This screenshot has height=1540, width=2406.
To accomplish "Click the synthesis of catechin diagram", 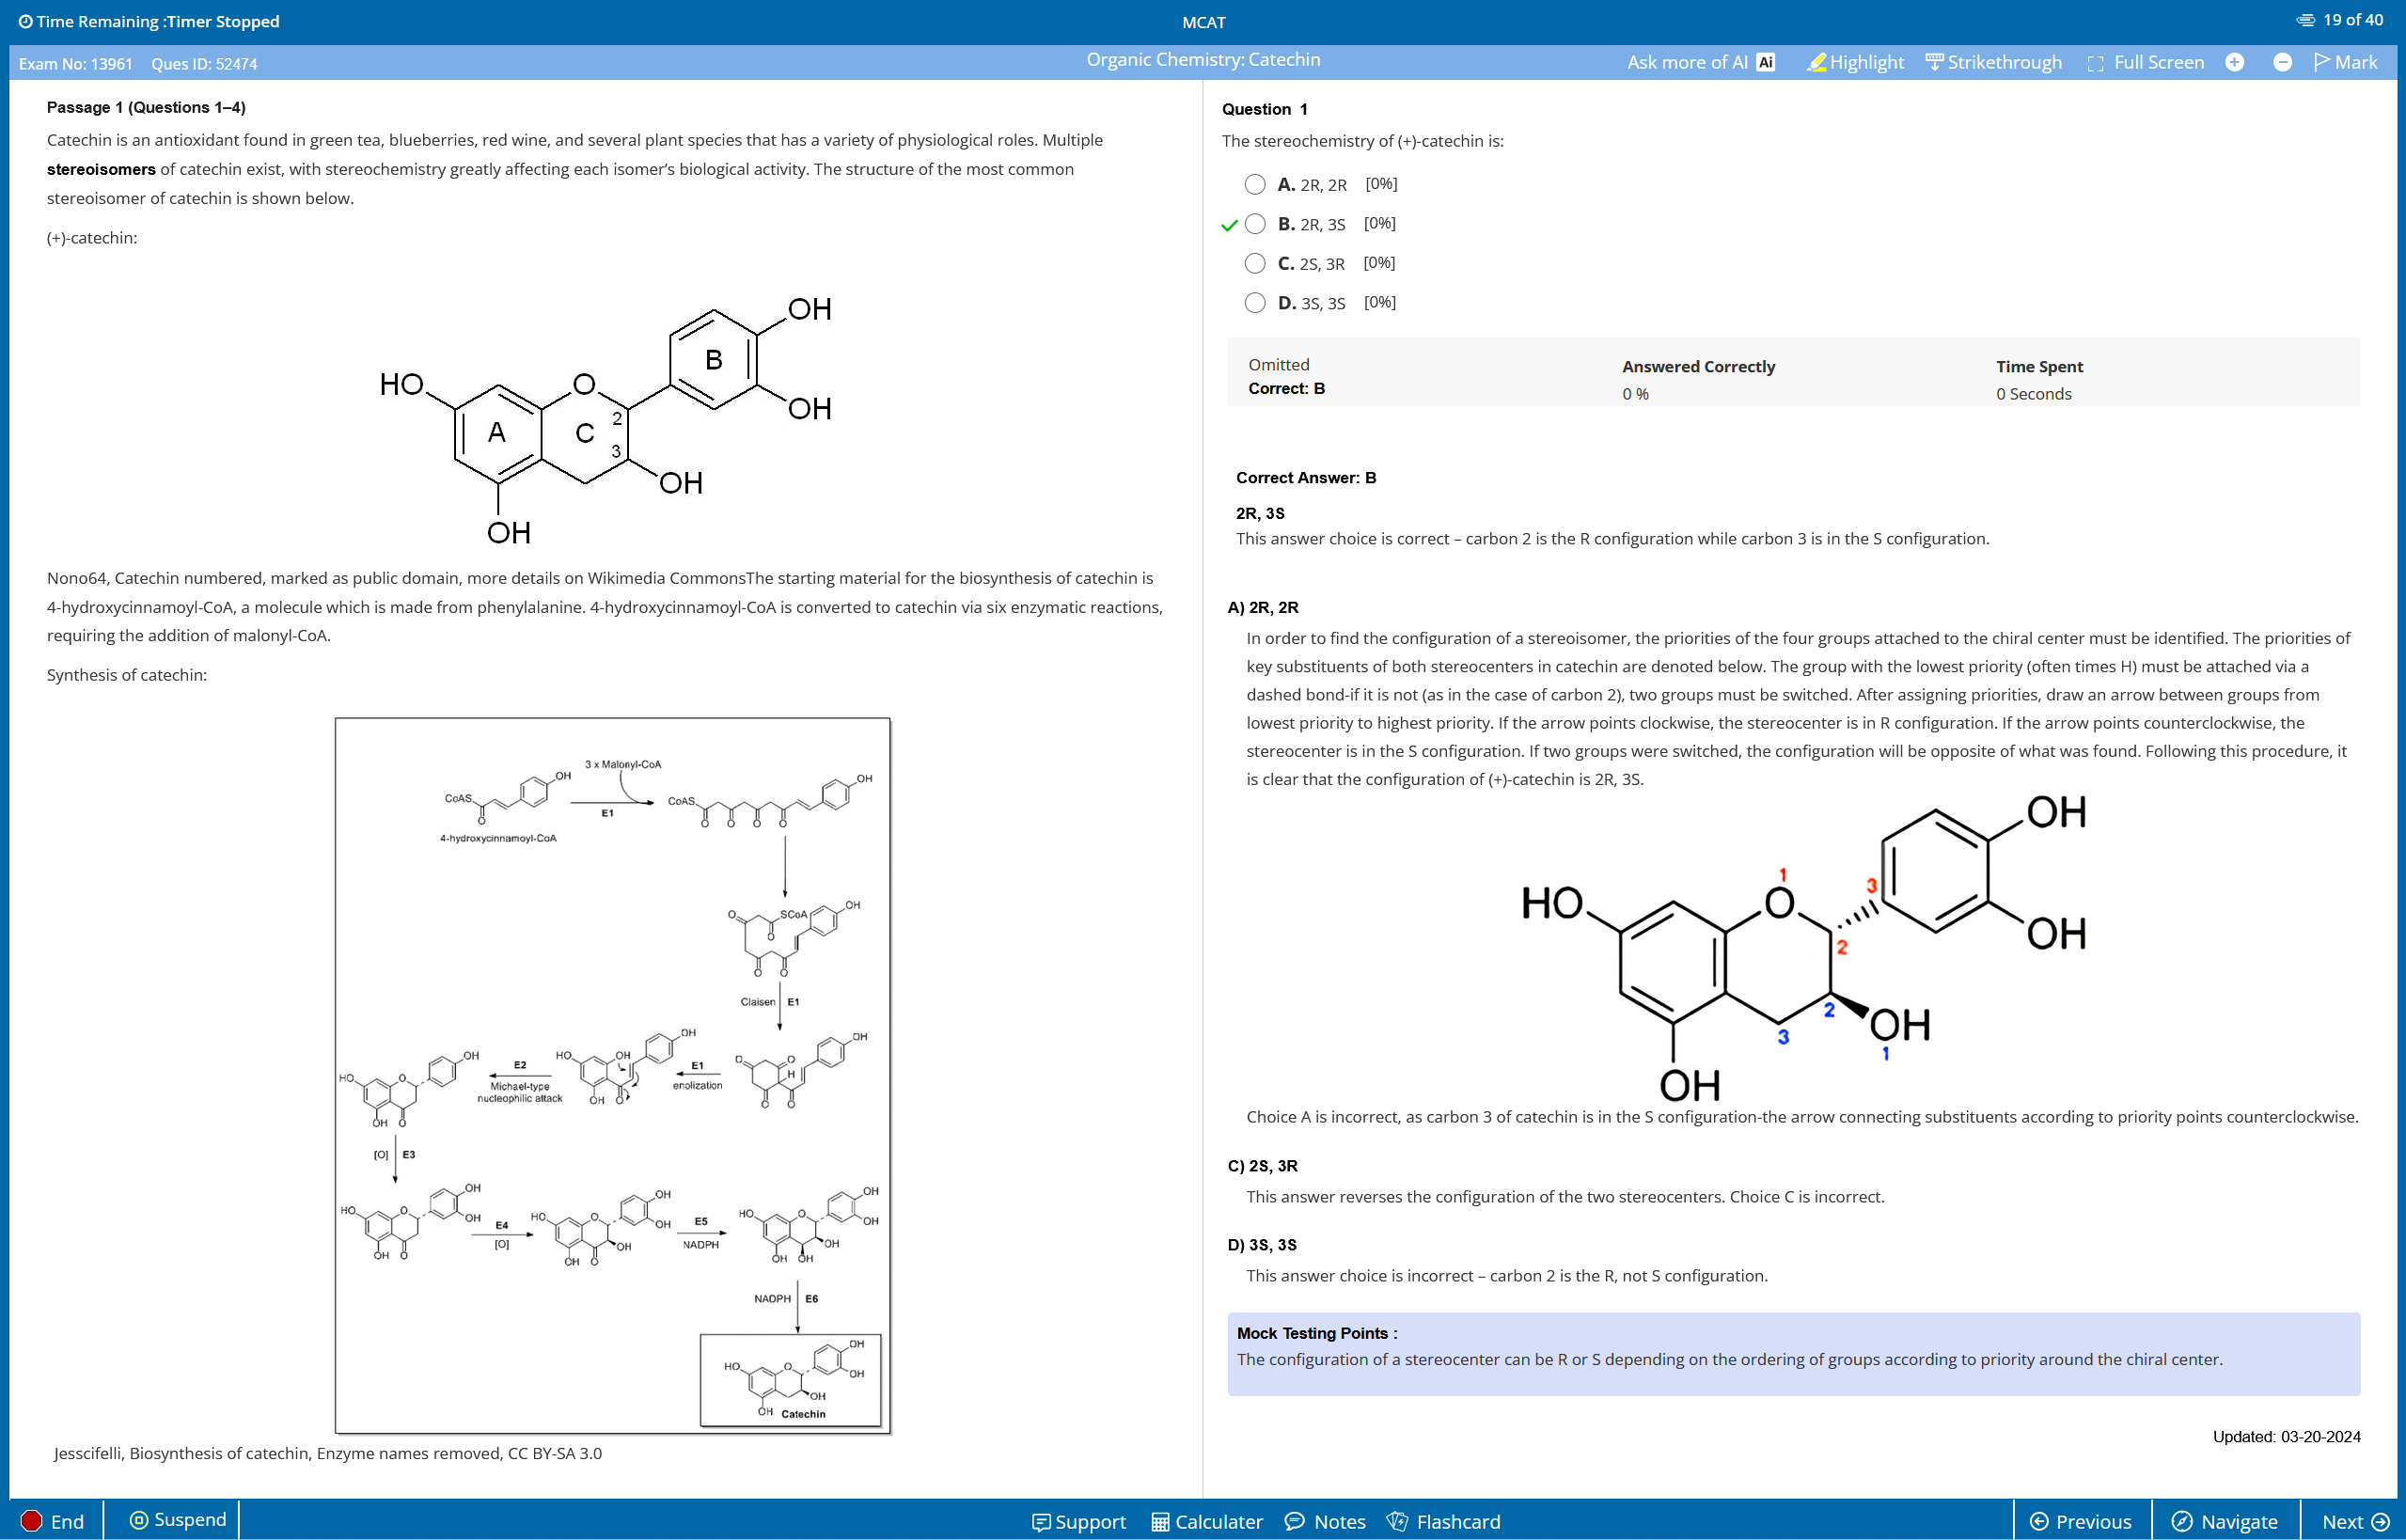I will tap(613, 1076).
